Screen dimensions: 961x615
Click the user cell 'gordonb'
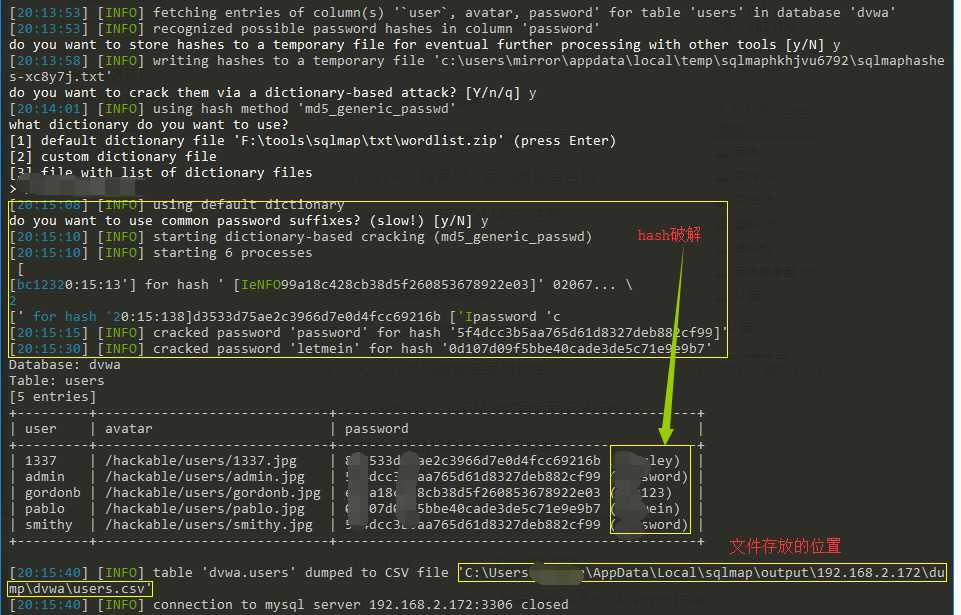[52, 492]
